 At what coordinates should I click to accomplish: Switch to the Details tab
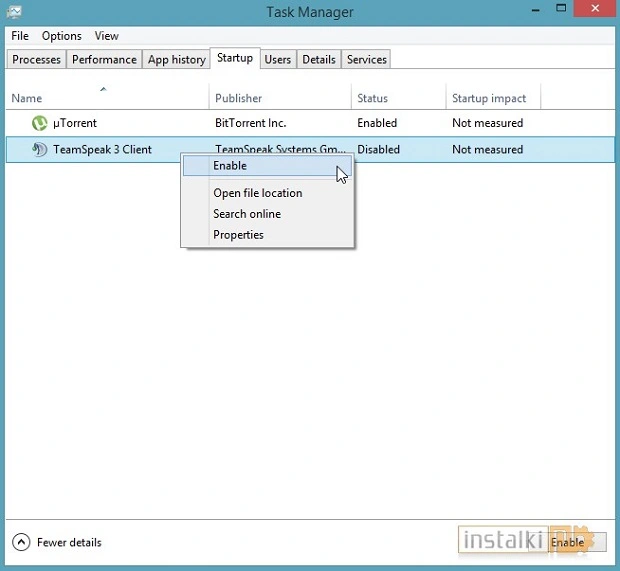[x=319, y=59]
